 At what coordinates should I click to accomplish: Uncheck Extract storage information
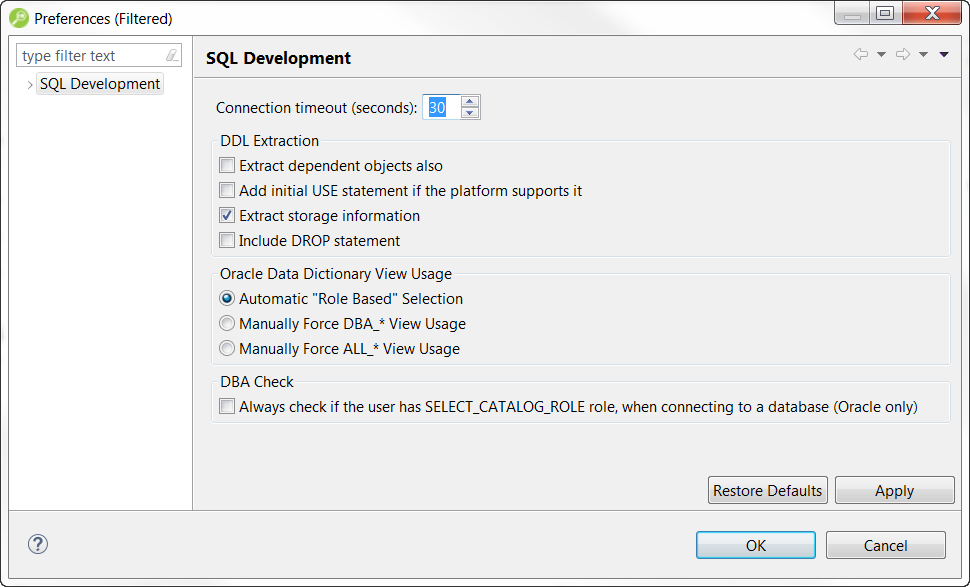tap(227, 216)
